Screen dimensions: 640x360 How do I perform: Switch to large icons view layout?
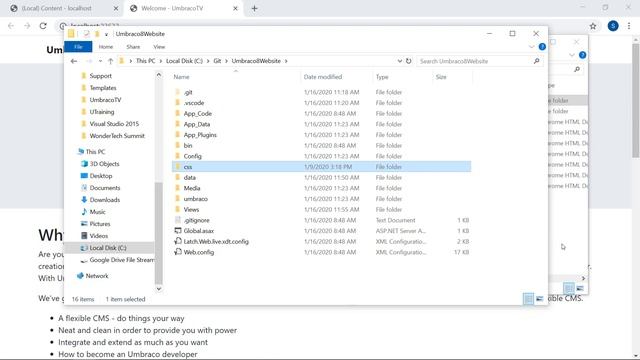(540, 299)
